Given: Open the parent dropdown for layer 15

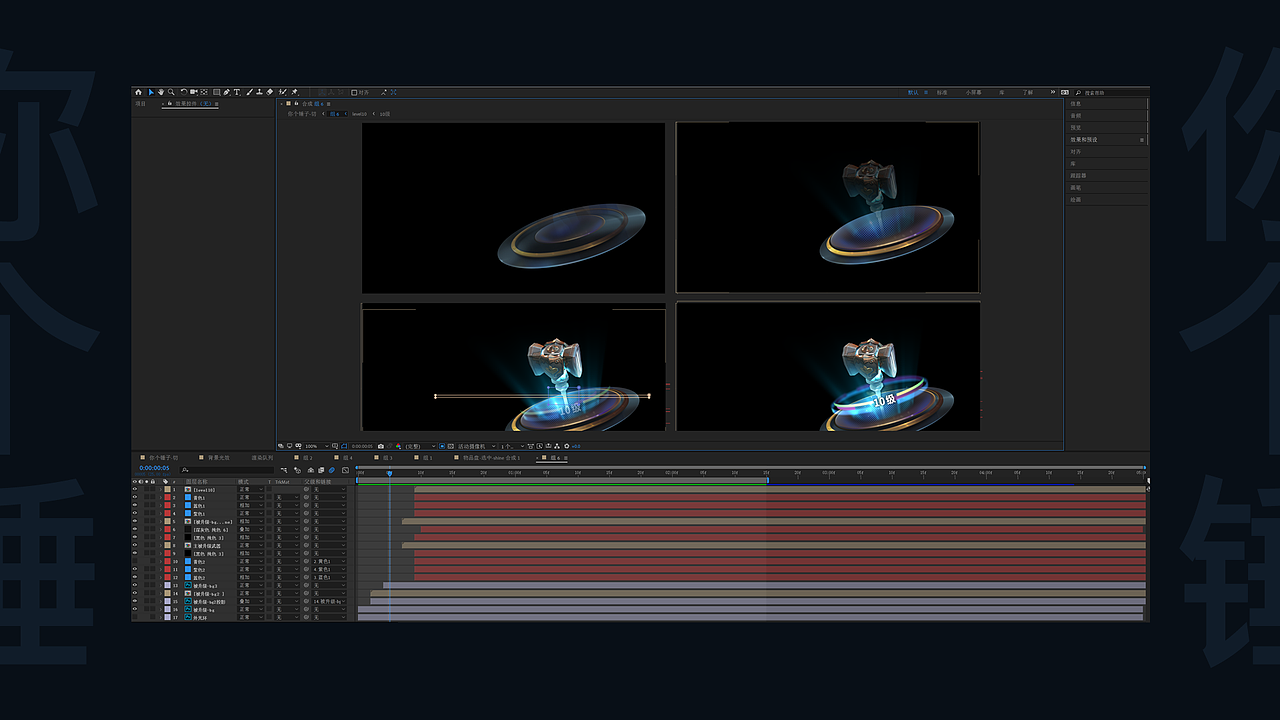Looking at the screenshot, I should click(329, 601).
